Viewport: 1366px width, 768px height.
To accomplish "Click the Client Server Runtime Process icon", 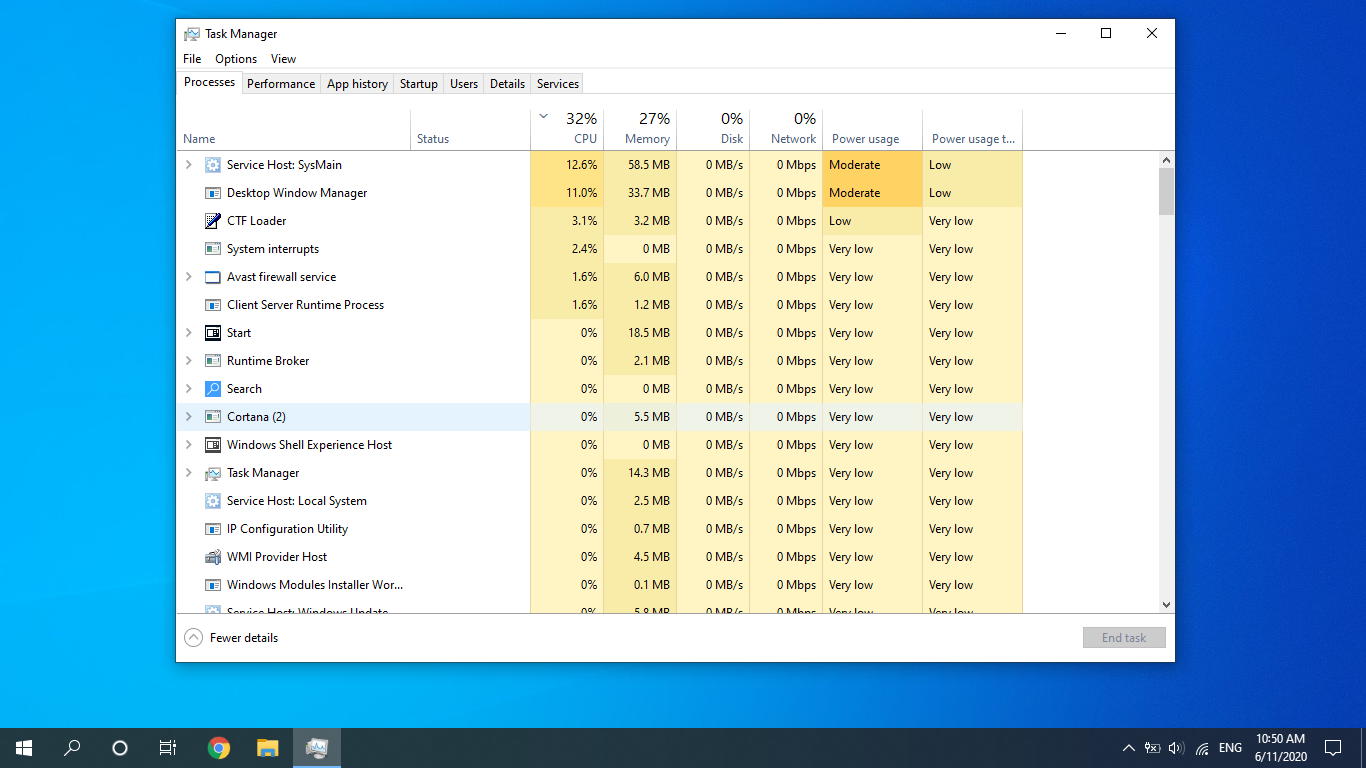I will click(212, 305).
